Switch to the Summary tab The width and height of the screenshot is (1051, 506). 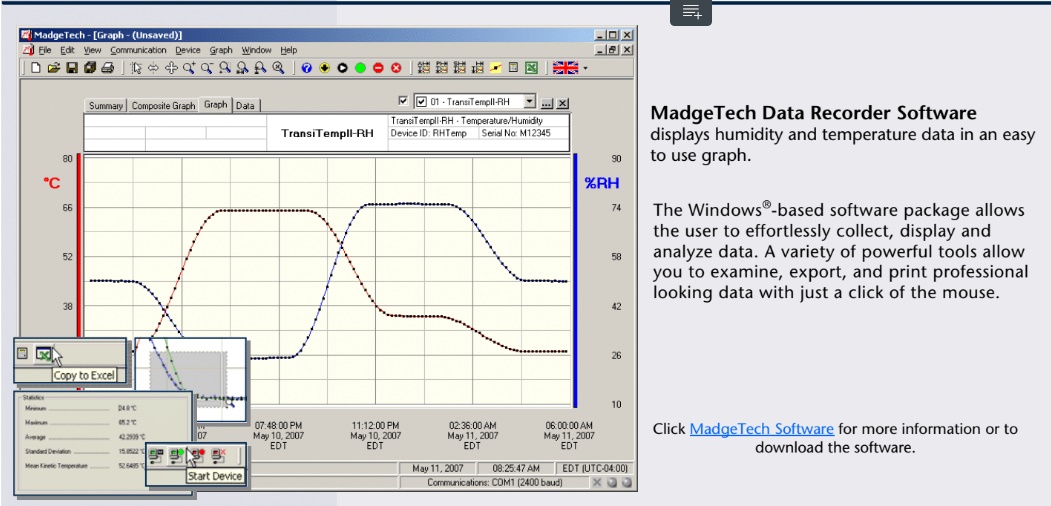pos(106,105)
